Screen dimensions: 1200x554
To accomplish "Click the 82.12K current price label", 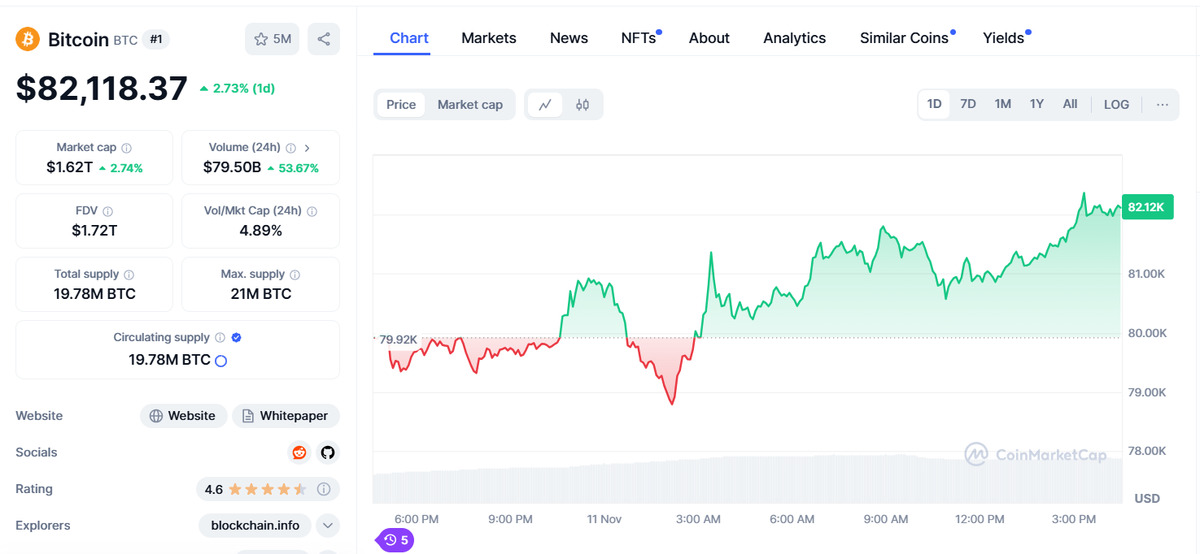I will point(1146,207).
